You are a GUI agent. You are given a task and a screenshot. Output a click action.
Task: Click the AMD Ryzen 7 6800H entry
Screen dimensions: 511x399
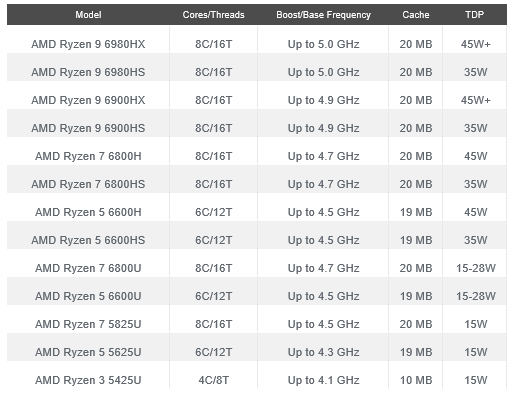pos(88,156)
